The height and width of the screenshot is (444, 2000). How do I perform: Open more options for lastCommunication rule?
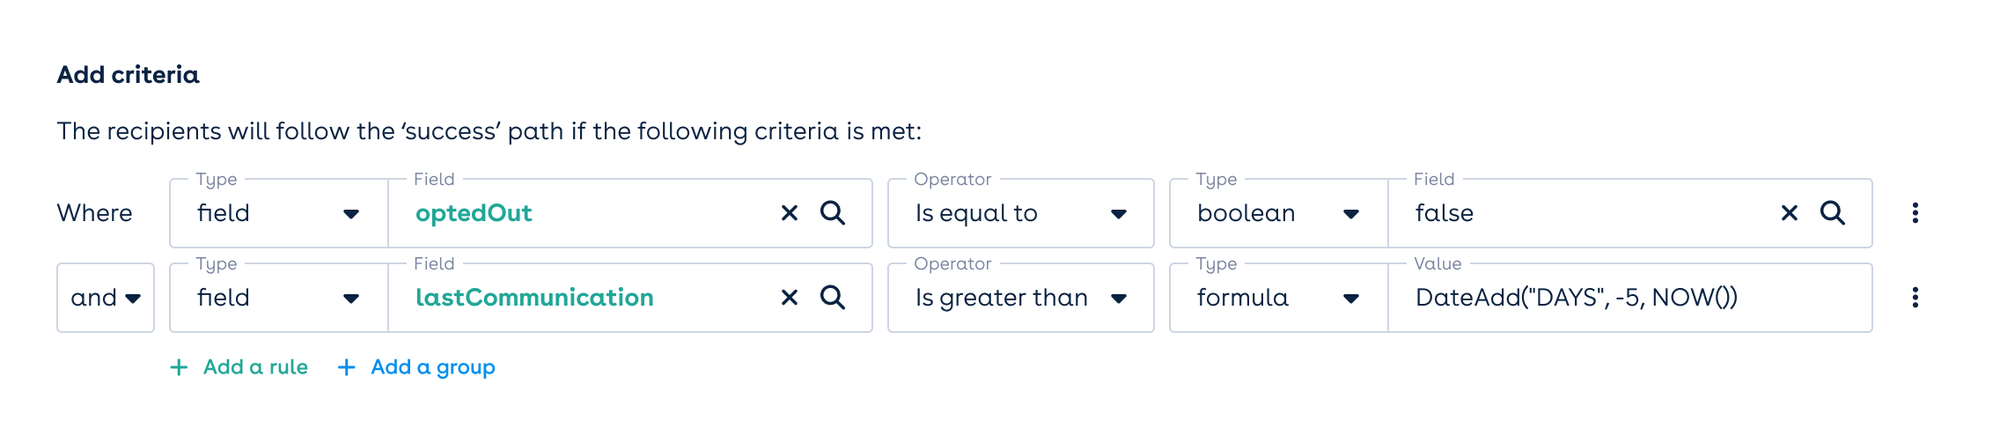tap(1915, 298)
